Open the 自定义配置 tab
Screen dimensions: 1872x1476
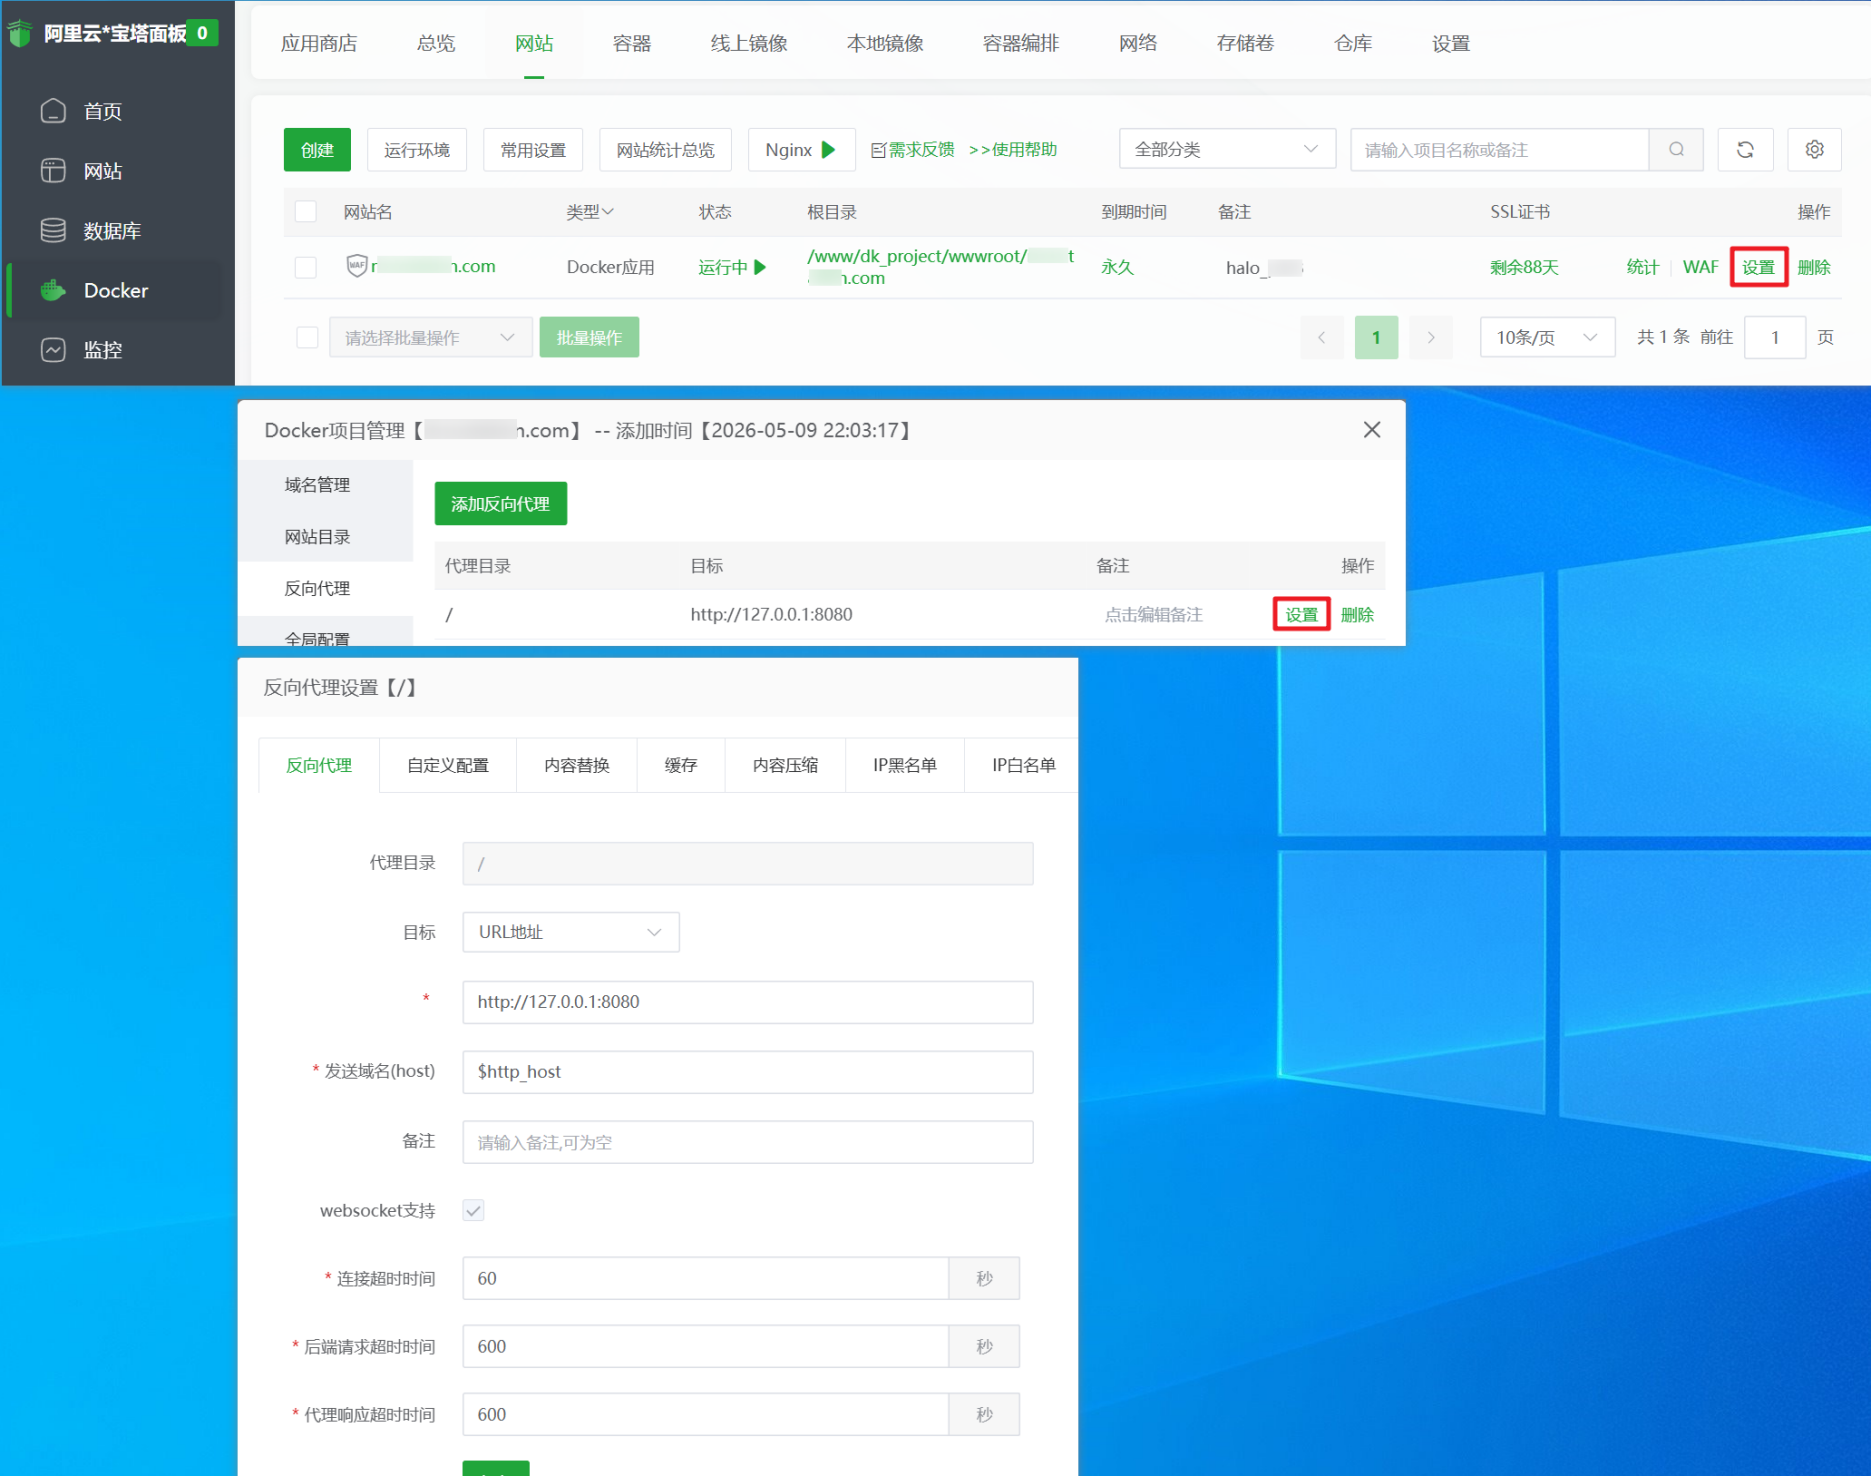click(448, 765)
